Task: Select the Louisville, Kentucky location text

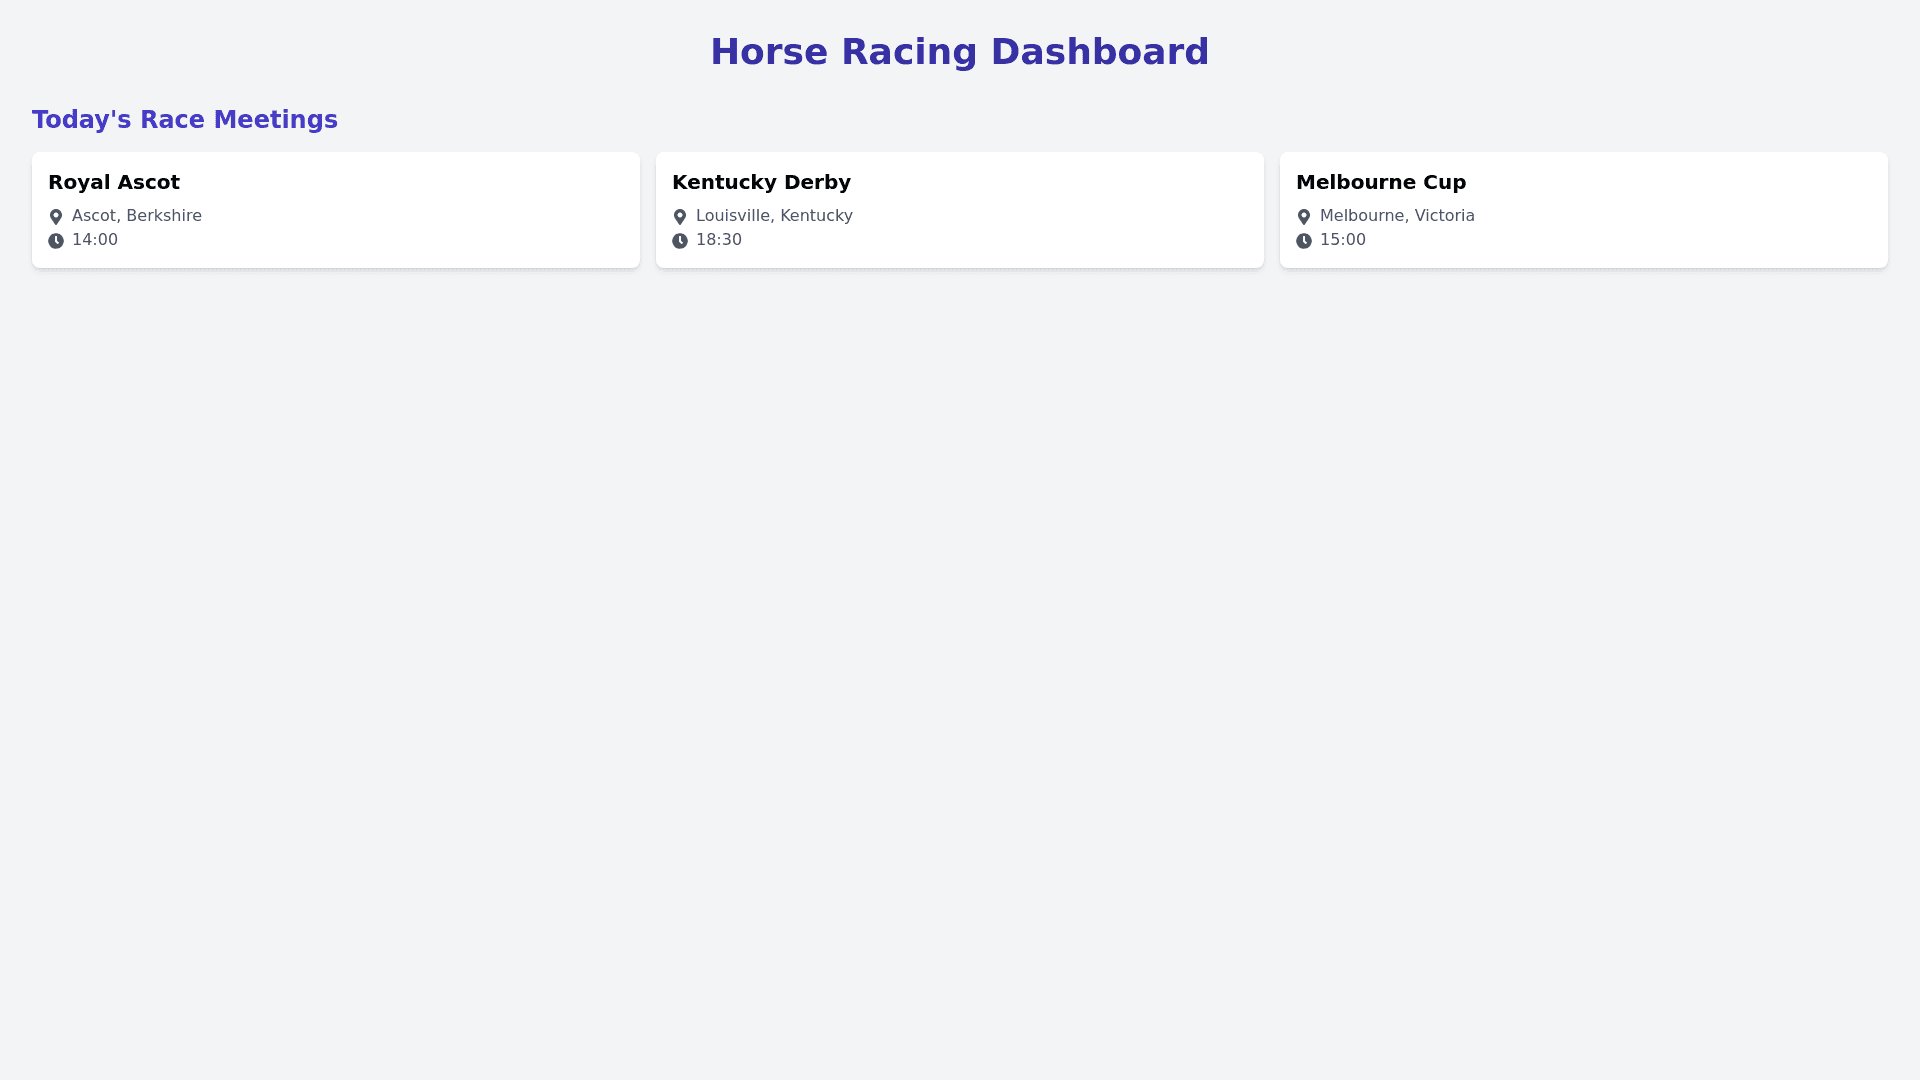Action: tap(774, 216)
